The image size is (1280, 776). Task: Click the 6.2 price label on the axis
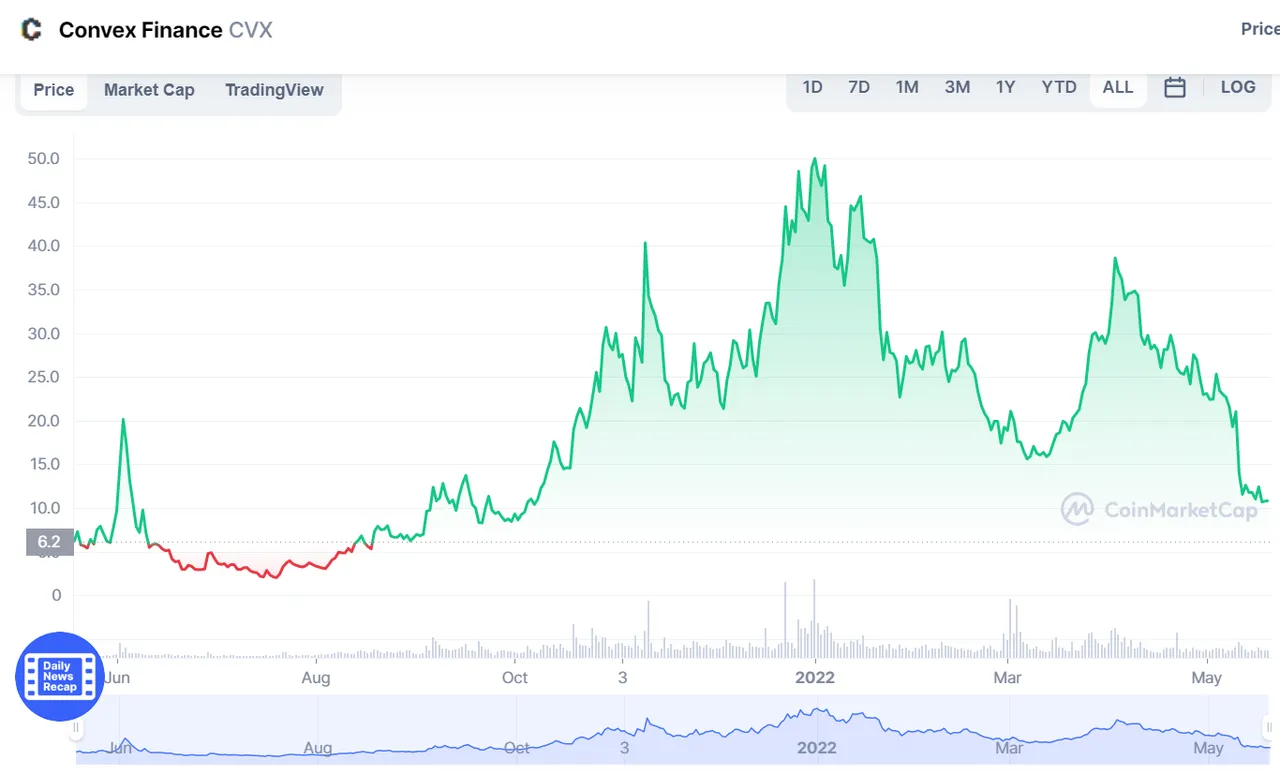click(x=49, y=542)
